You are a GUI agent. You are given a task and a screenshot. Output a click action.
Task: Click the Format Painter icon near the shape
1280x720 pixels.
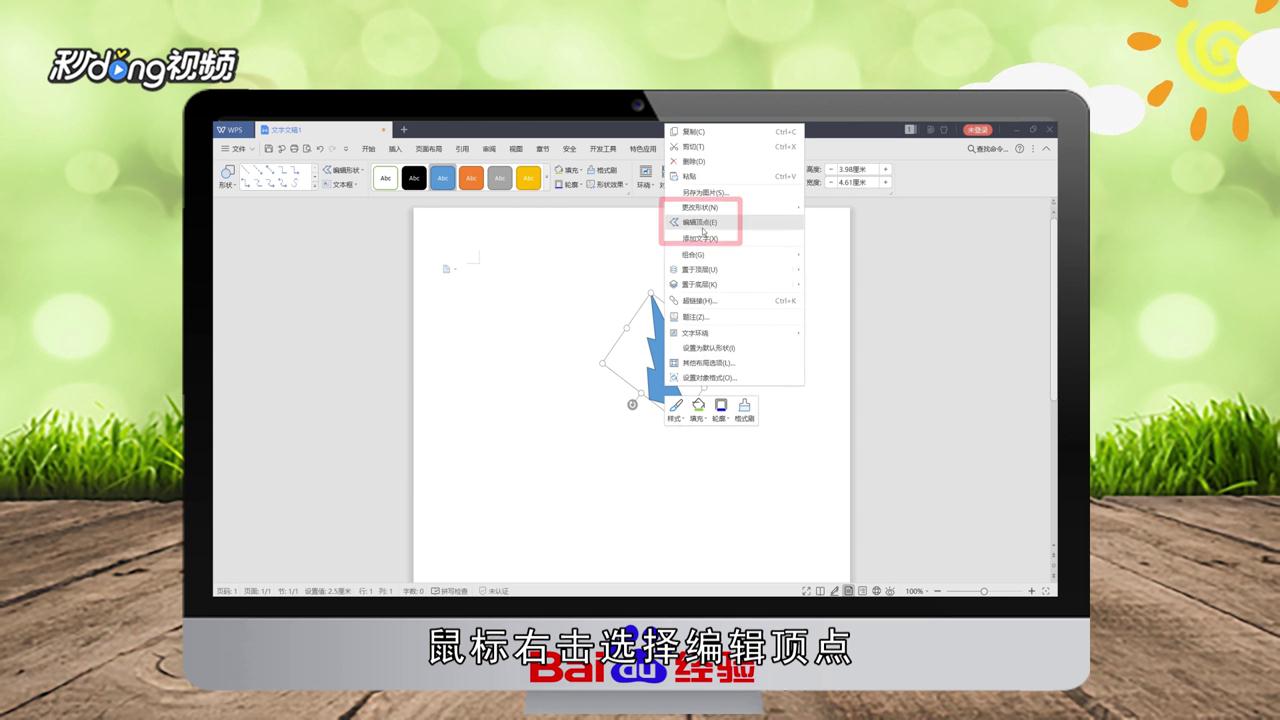tap(744, 405)
